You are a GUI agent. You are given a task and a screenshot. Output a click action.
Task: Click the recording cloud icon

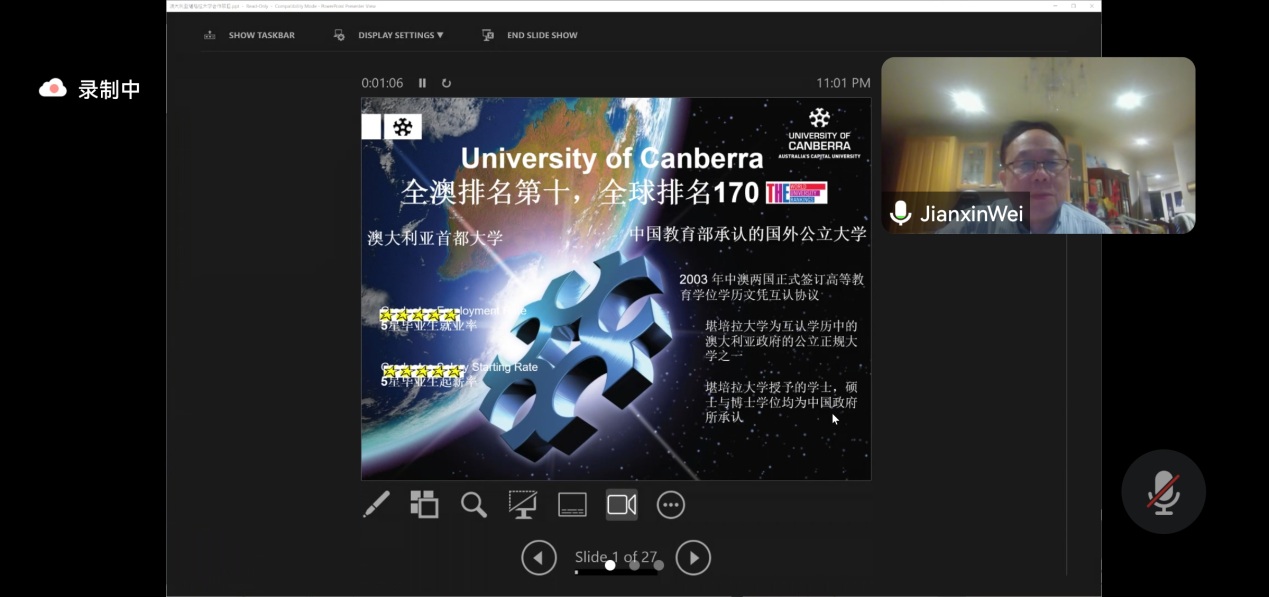(52, 89)
